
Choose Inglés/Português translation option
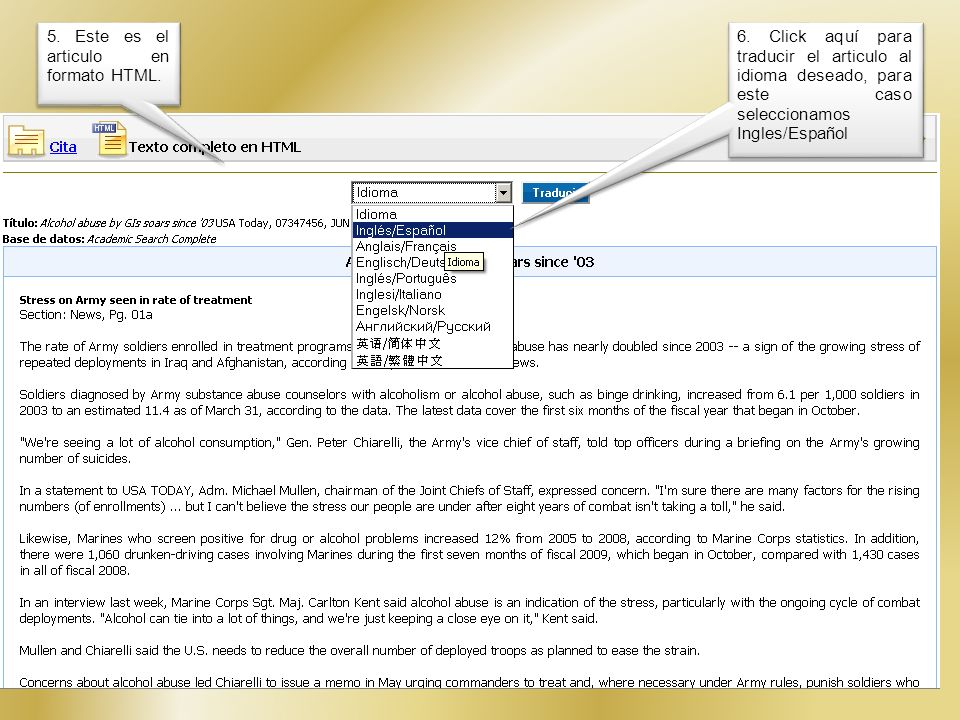[x=433, y=278]
